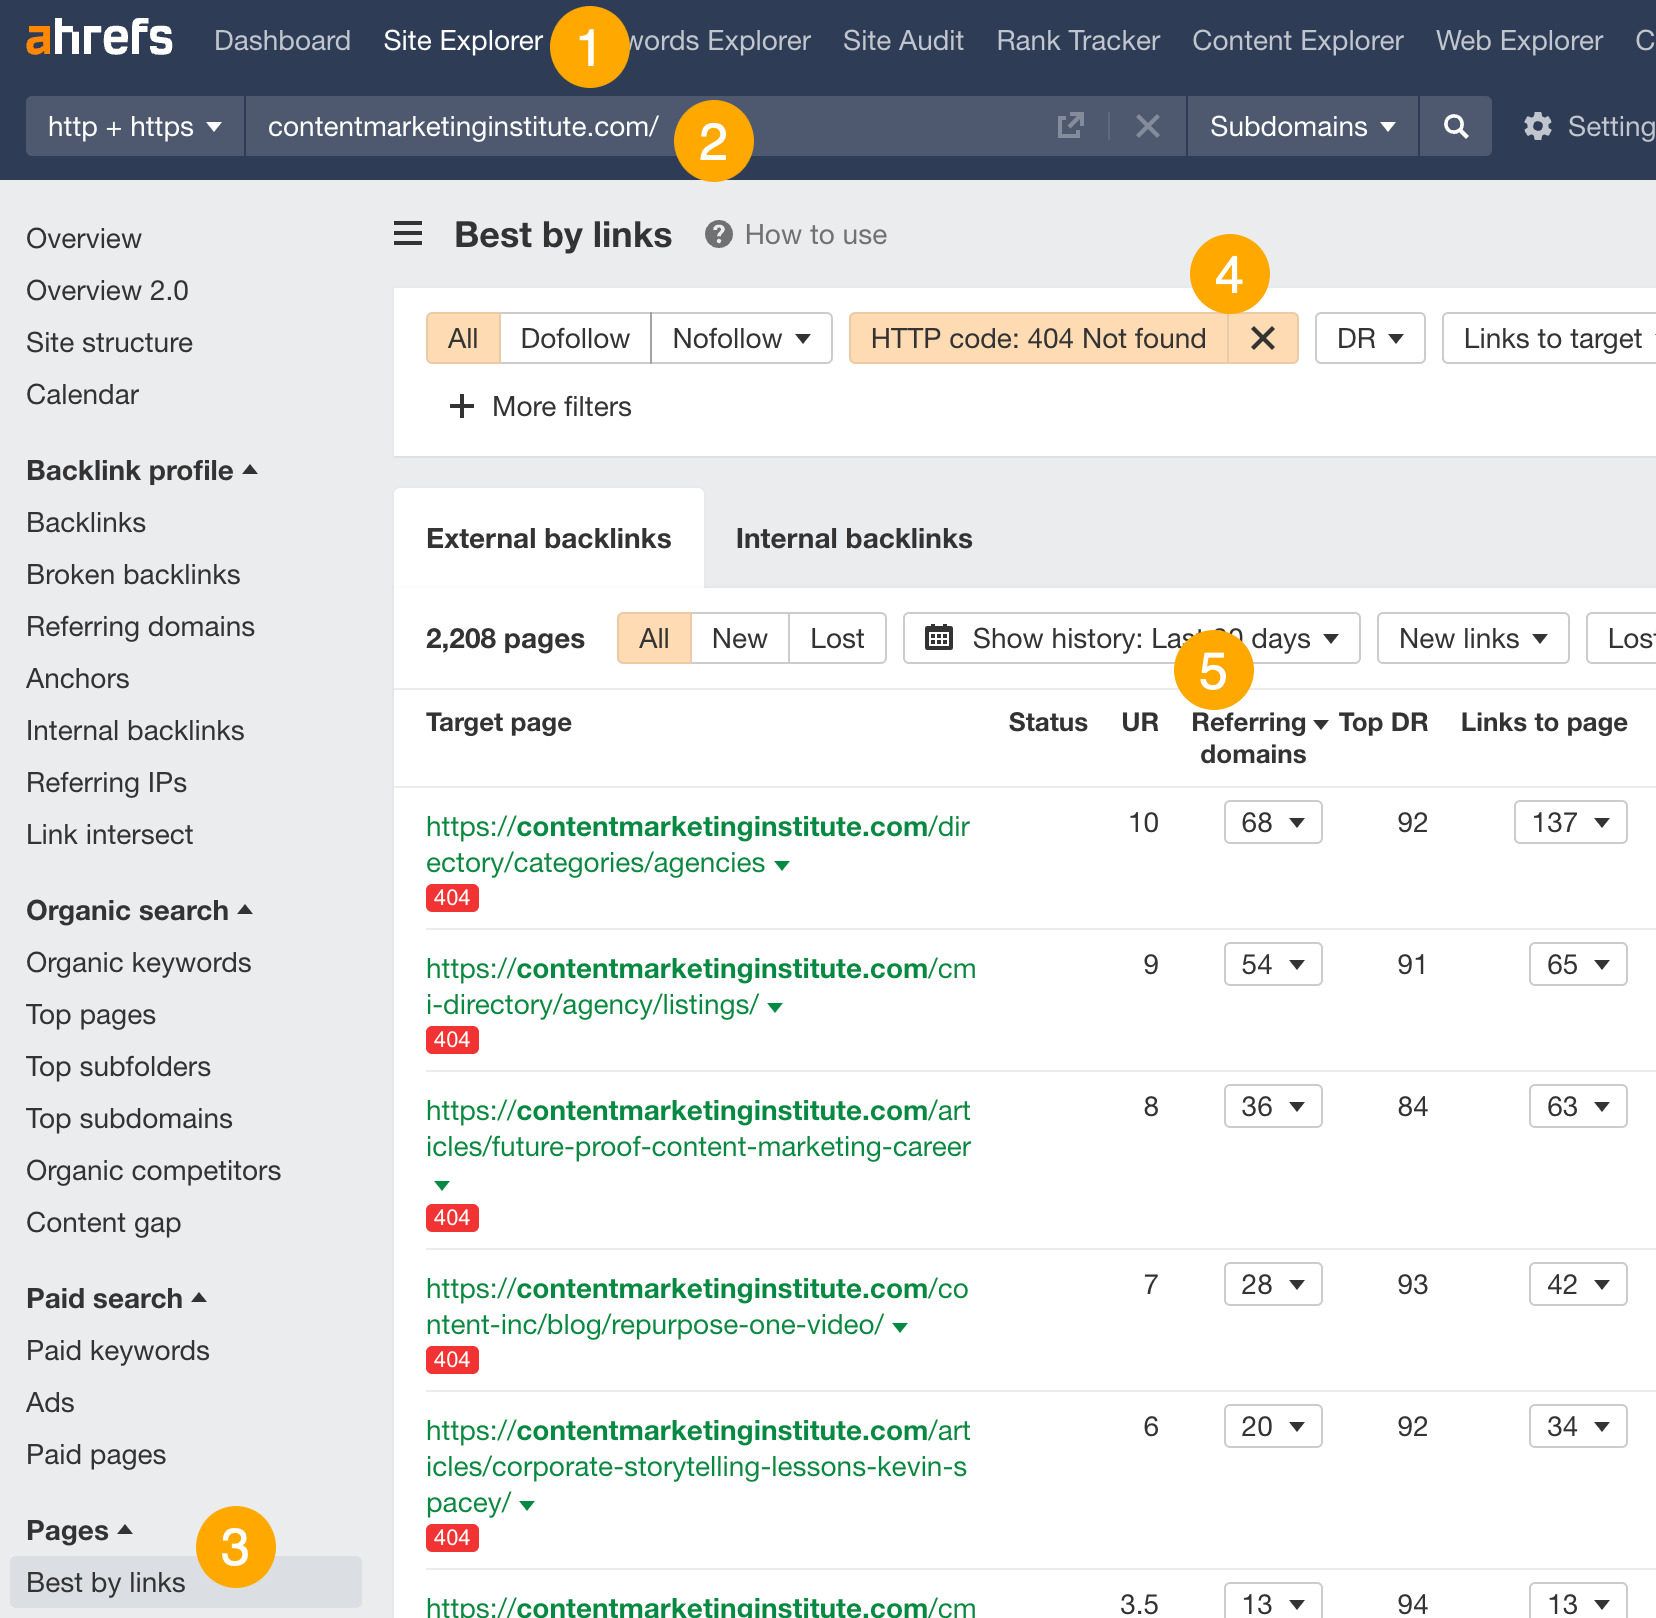Add a filter with the More filters plus icon
1656x1618 pixels.
tap(461, 406)
